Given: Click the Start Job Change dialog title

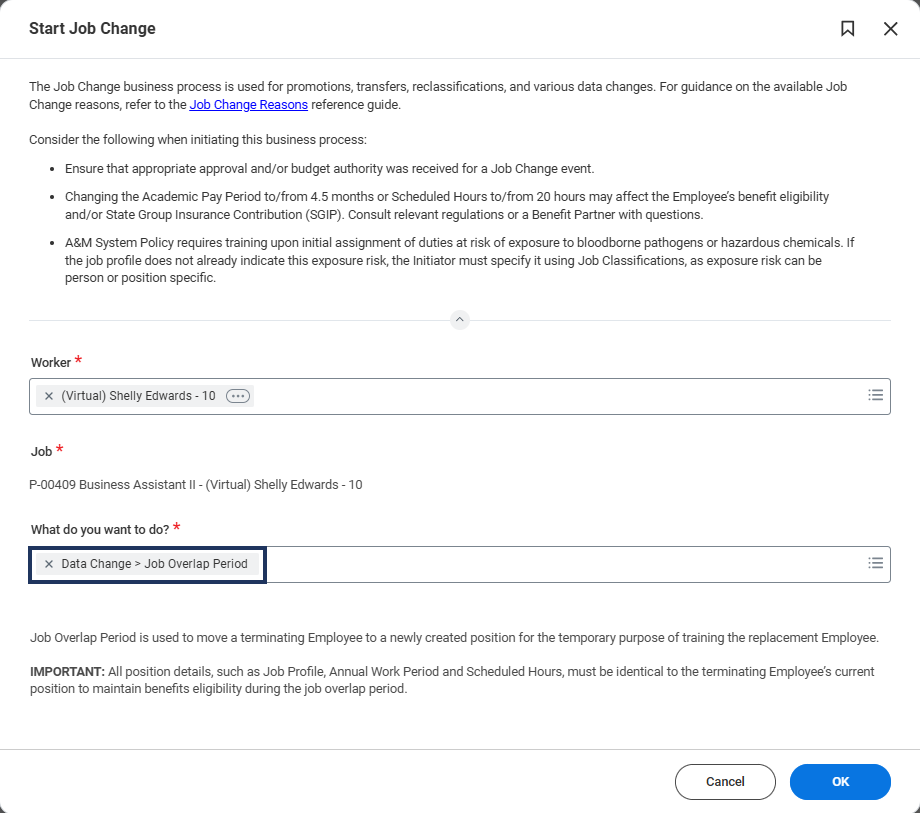Looking at the screenshot, I should pyautogui.click(x=92, y=29).
